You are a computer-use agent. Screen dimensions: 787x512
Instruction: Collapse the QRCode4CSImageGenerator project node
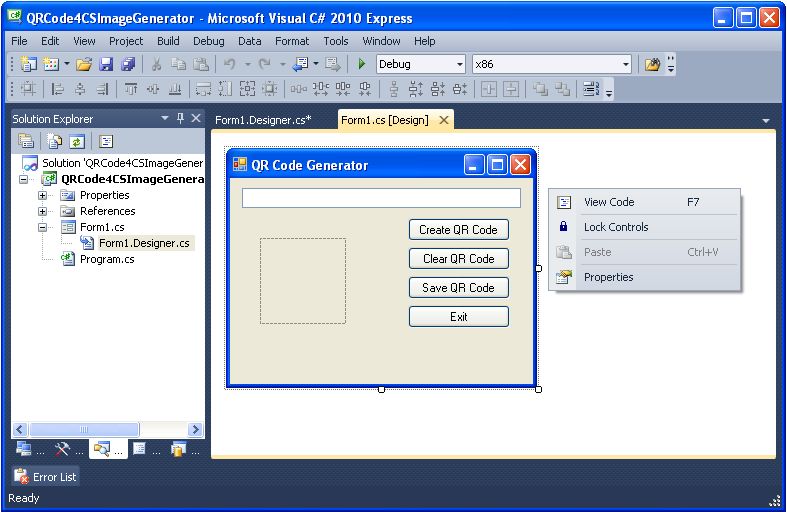click(23, 179)
